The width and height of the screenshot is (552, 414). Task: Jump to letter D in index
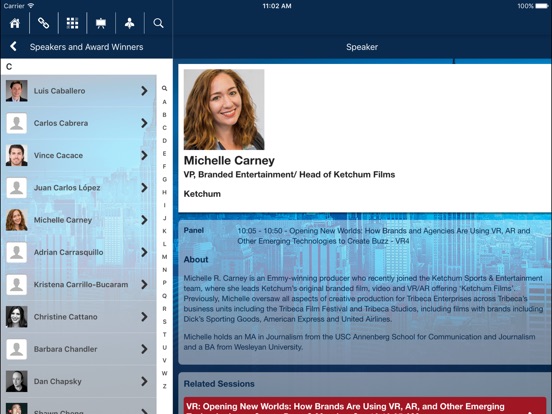(164, 140)
